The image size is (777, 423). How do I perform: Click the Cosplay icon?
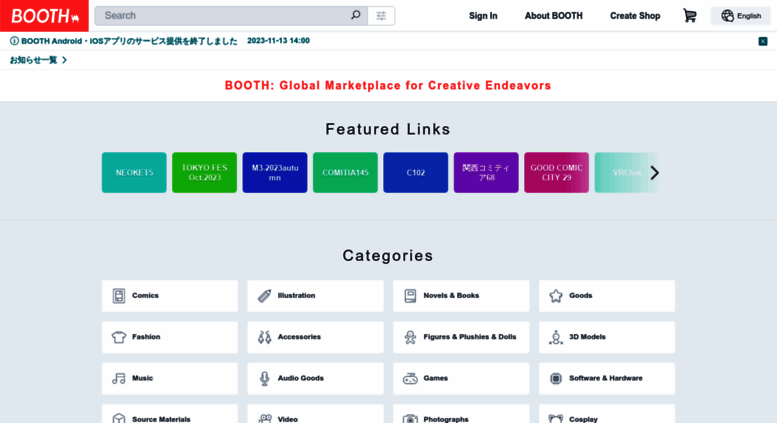555,419
